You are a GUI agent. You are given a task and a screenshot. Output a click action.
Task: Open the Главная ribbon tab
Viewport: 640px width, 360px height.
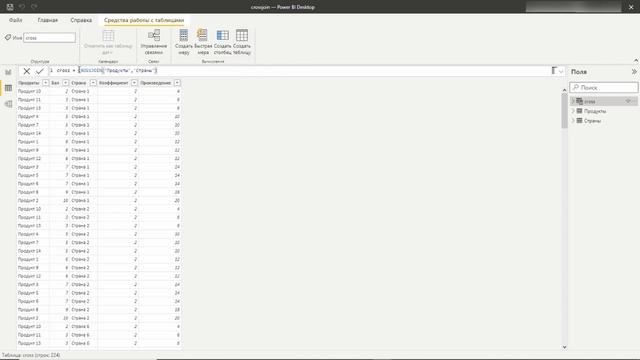point(48,20)
